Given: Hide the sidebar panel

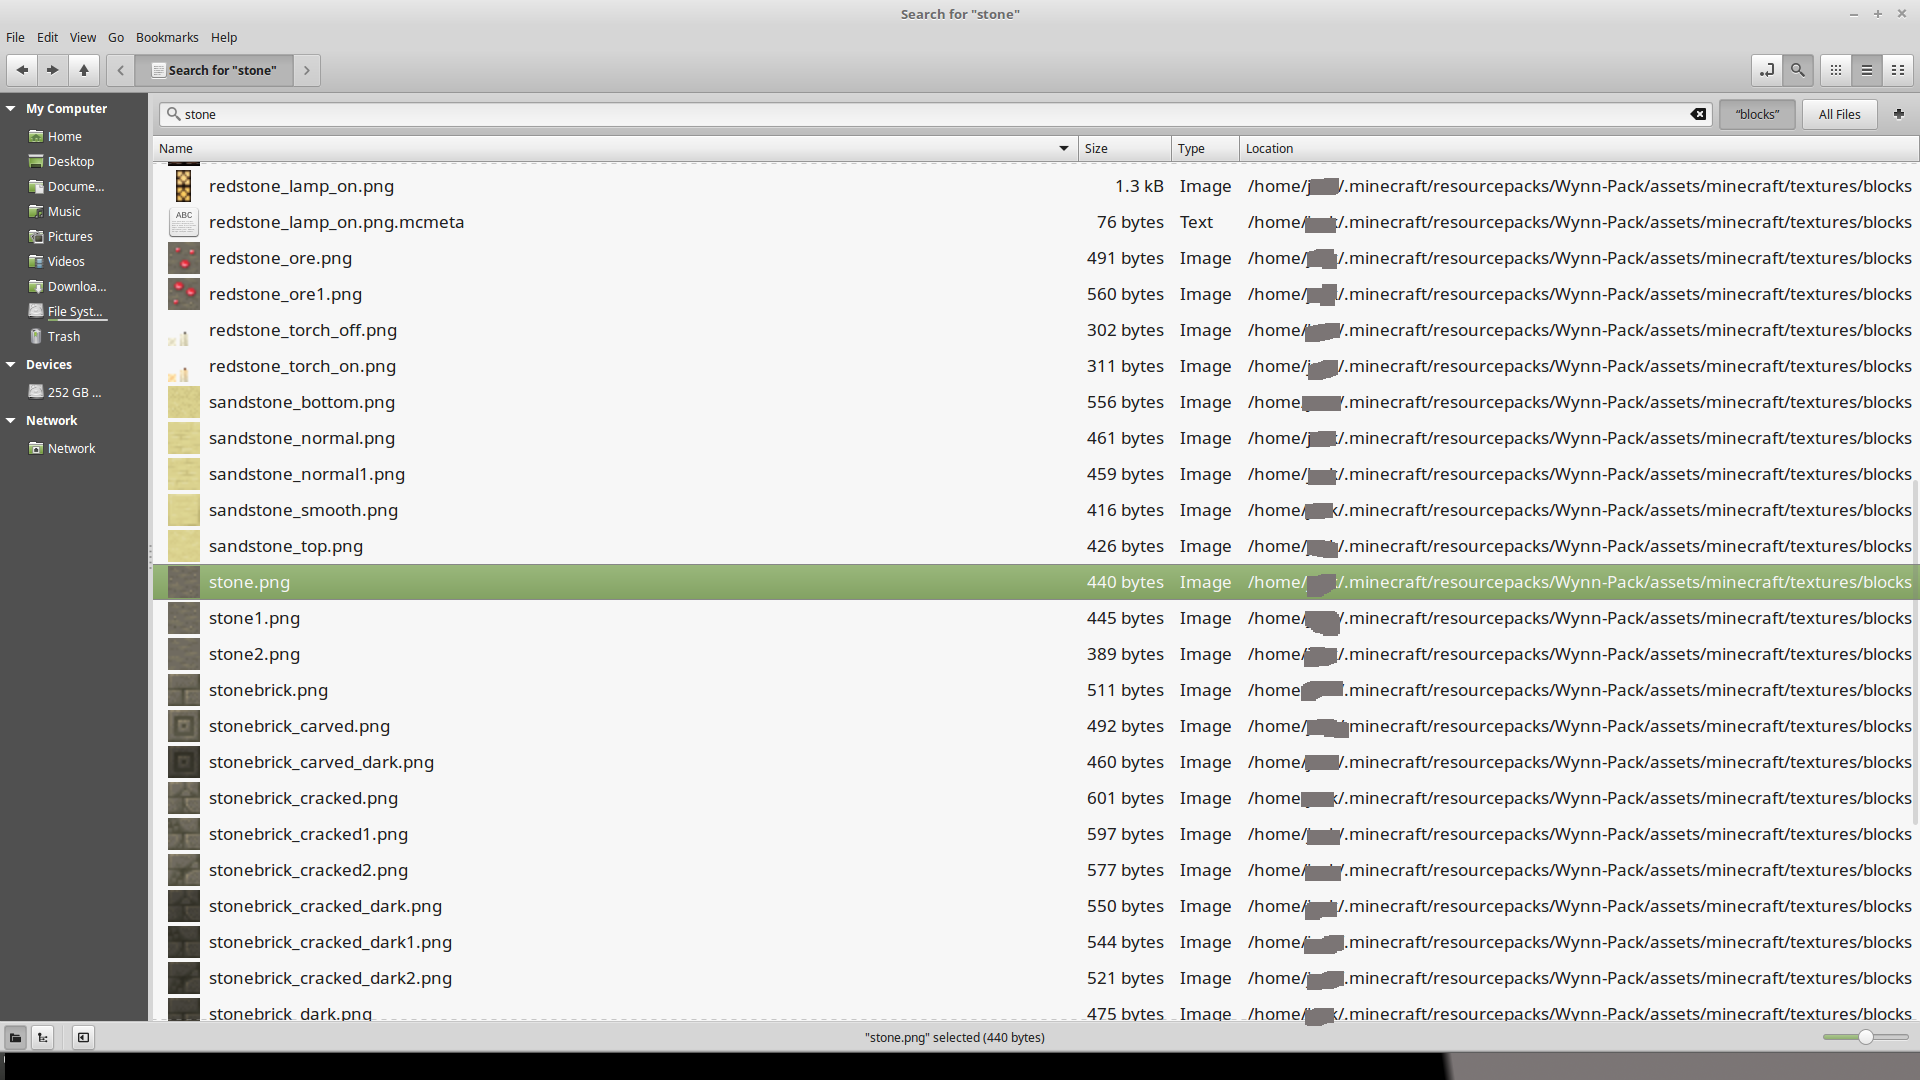Looking at the screenshot, I should [x=83, y=1037].
